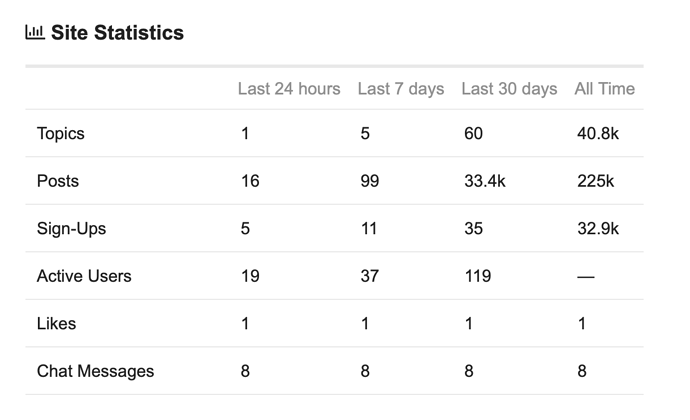Click the Topics row label
This screenshot has width=690, height=420.
61,133
